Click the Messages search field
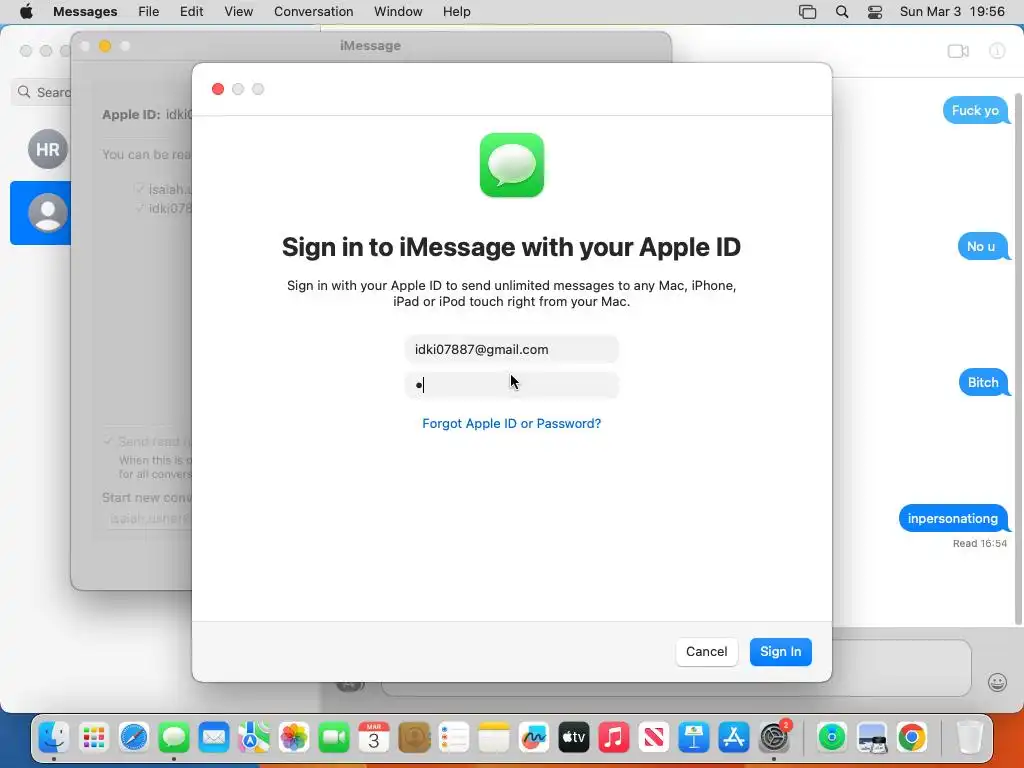The image size is (1024, 768). pos(42,92)
